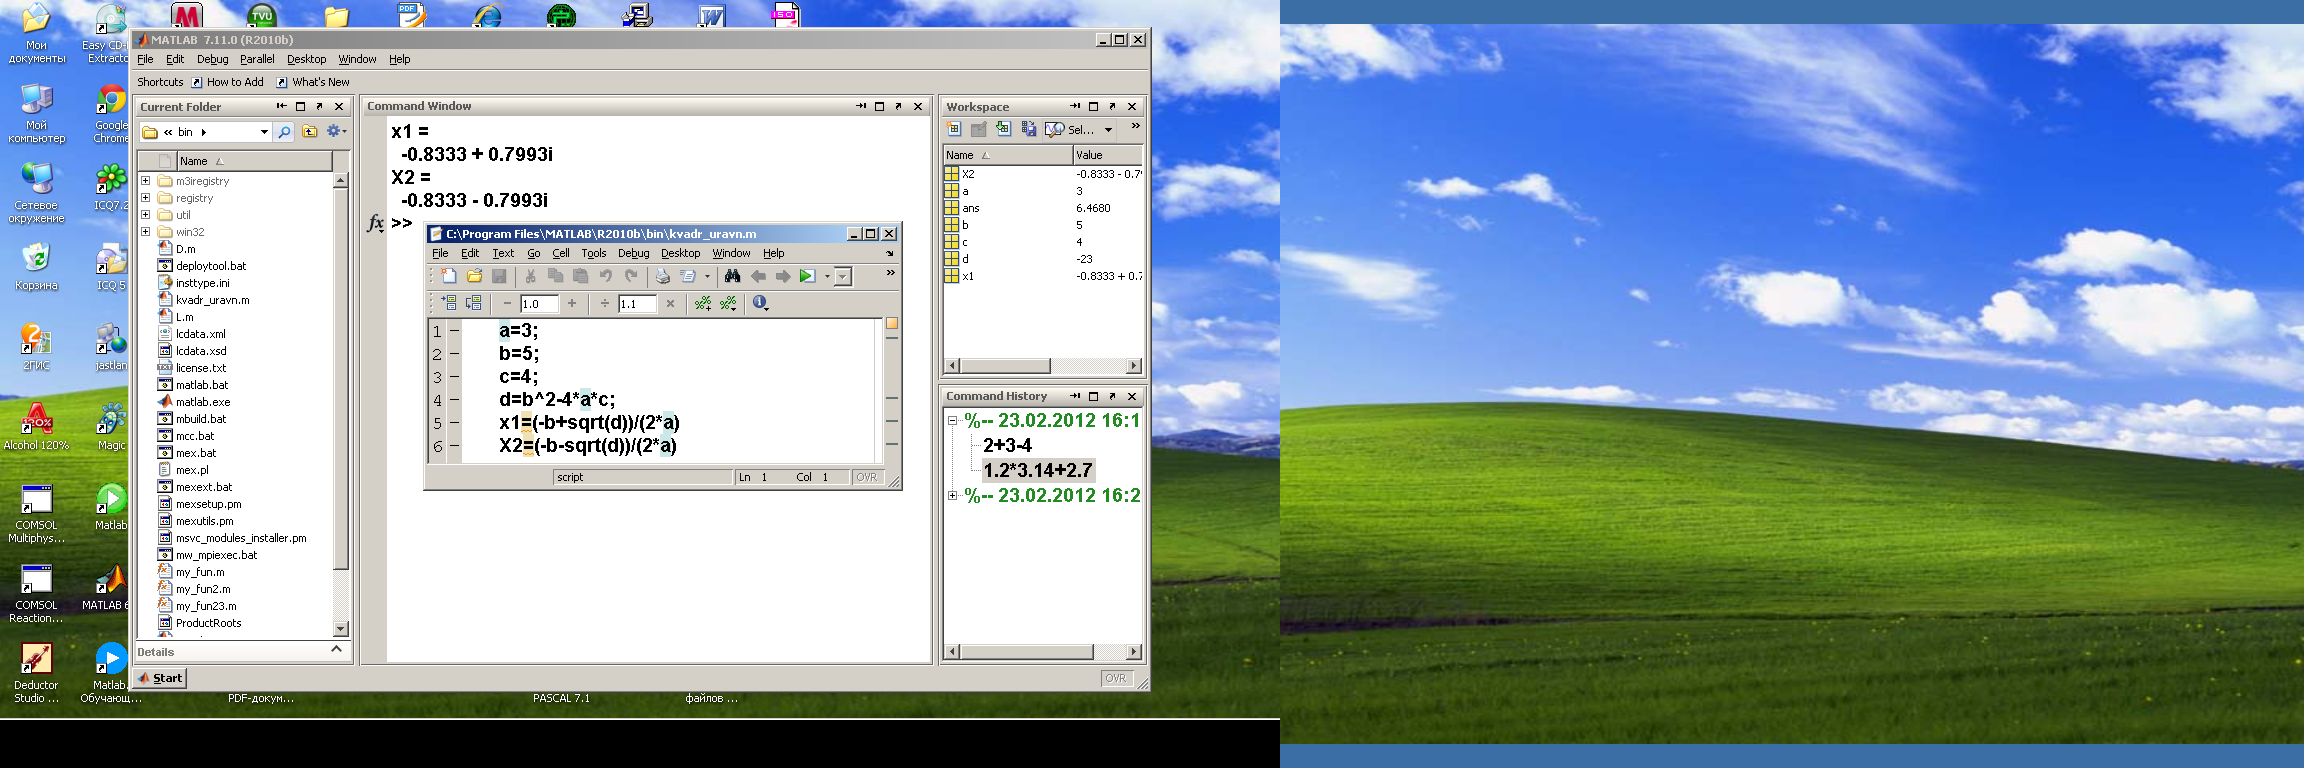Screen dimensions: 2304x768
Task: Create new variable in Workspace toolbar
Action: tap(953, 129)
